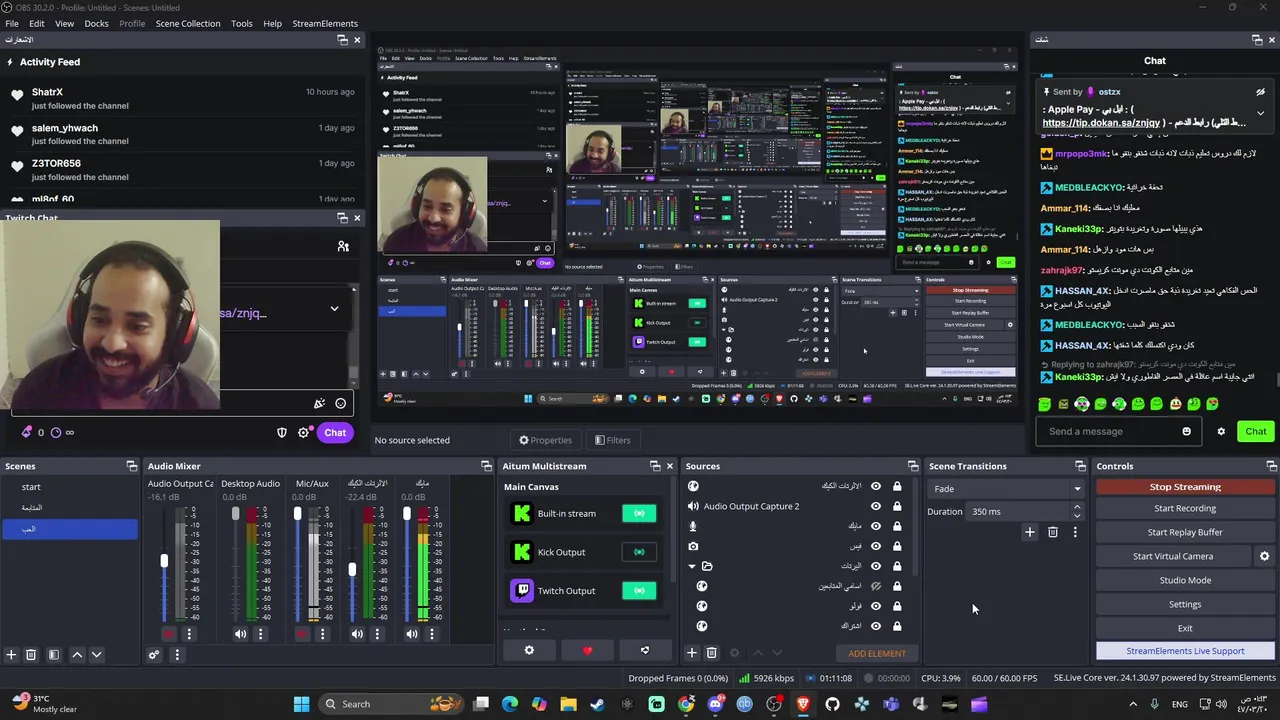Open chat settings gear next to Chat button
The height and width of the screenshot is (720, 1280).
(1221, 432)
